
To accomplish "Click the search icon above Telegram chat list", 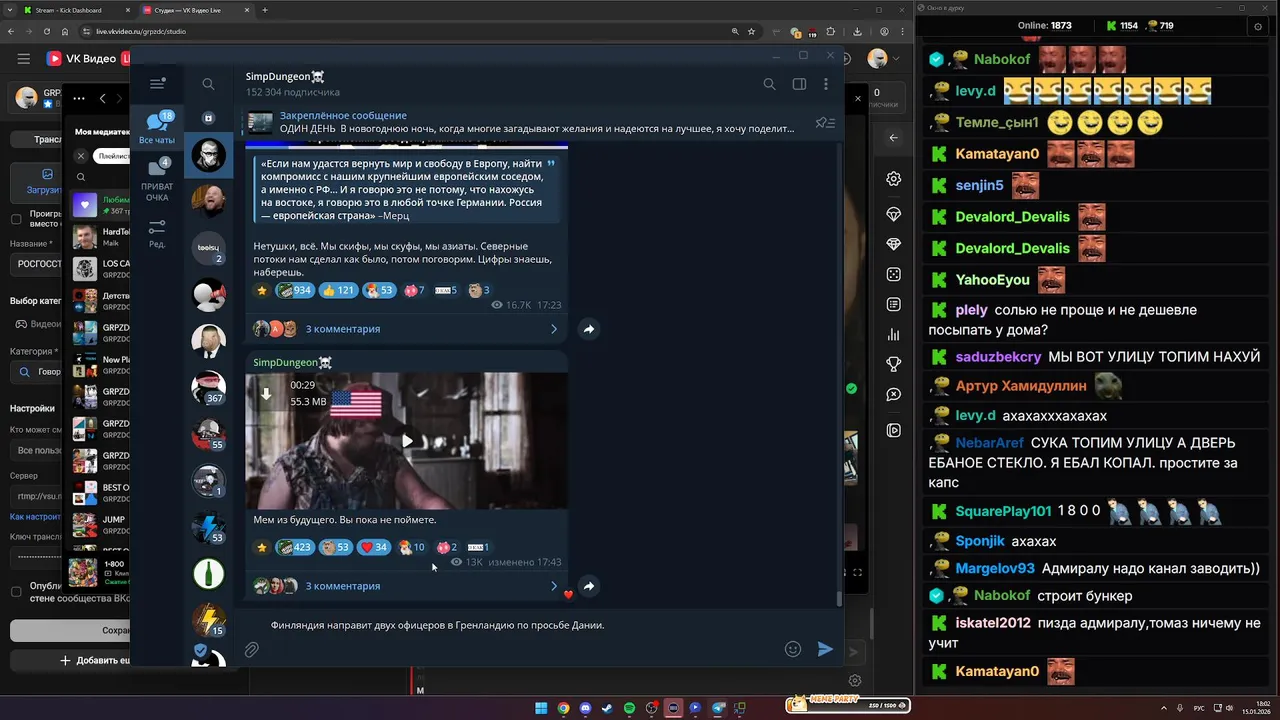I will [x=208, y=84].
